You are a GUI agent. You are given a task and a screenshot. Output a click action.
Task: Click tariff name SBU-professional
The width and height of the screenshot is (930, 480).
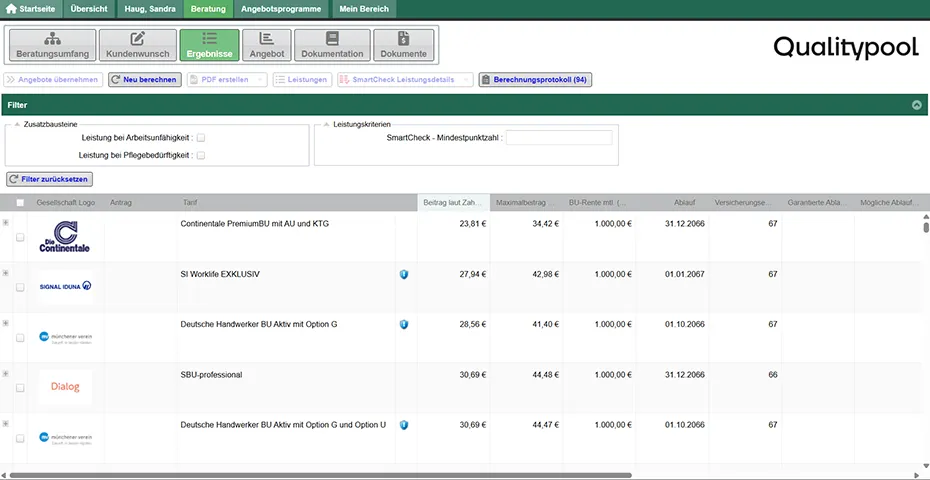click(x=211, y=375)
